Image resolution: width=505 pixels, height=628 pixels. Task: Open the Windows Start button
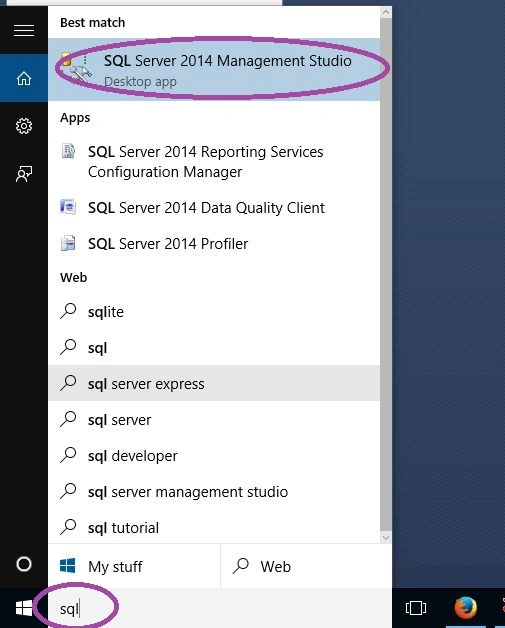[x=24, y=608]
